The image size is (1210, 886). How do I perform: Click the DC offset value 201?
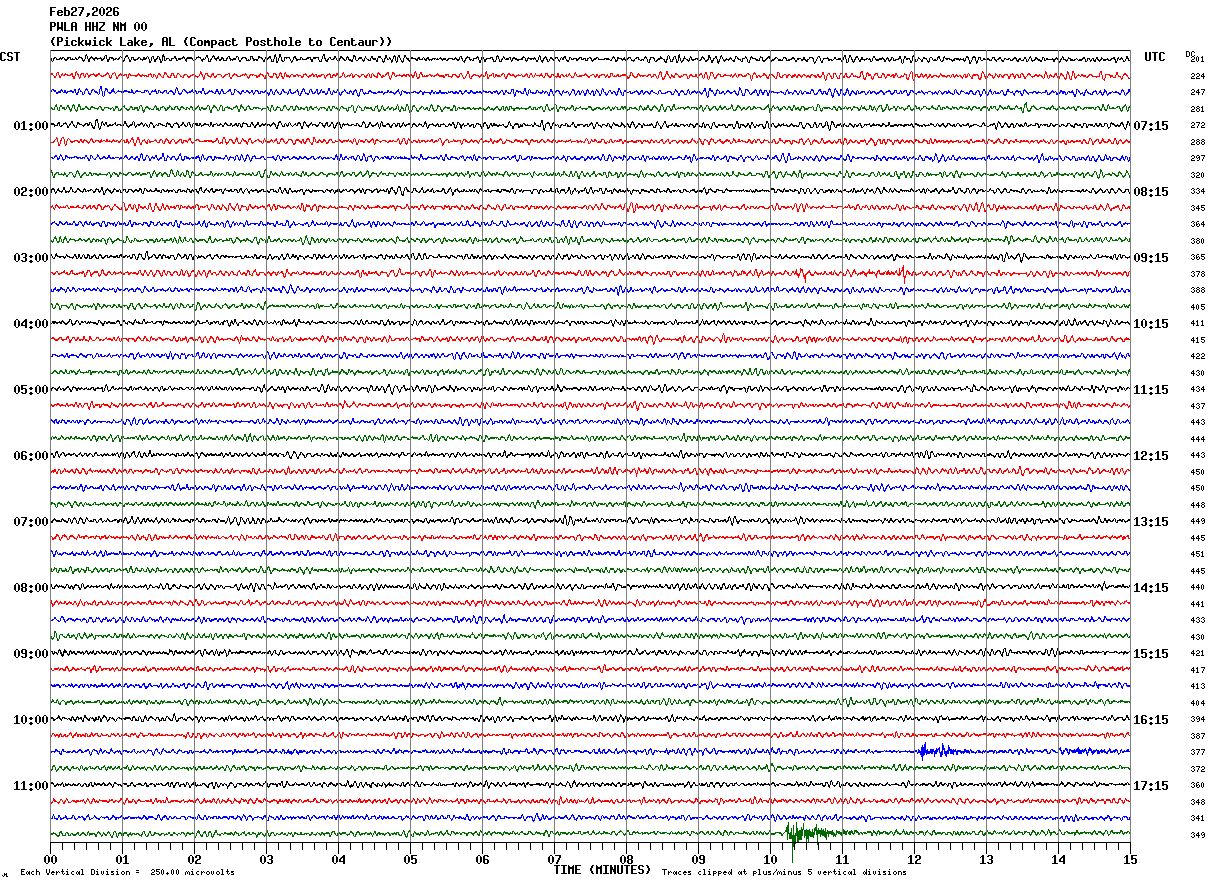1197,60
